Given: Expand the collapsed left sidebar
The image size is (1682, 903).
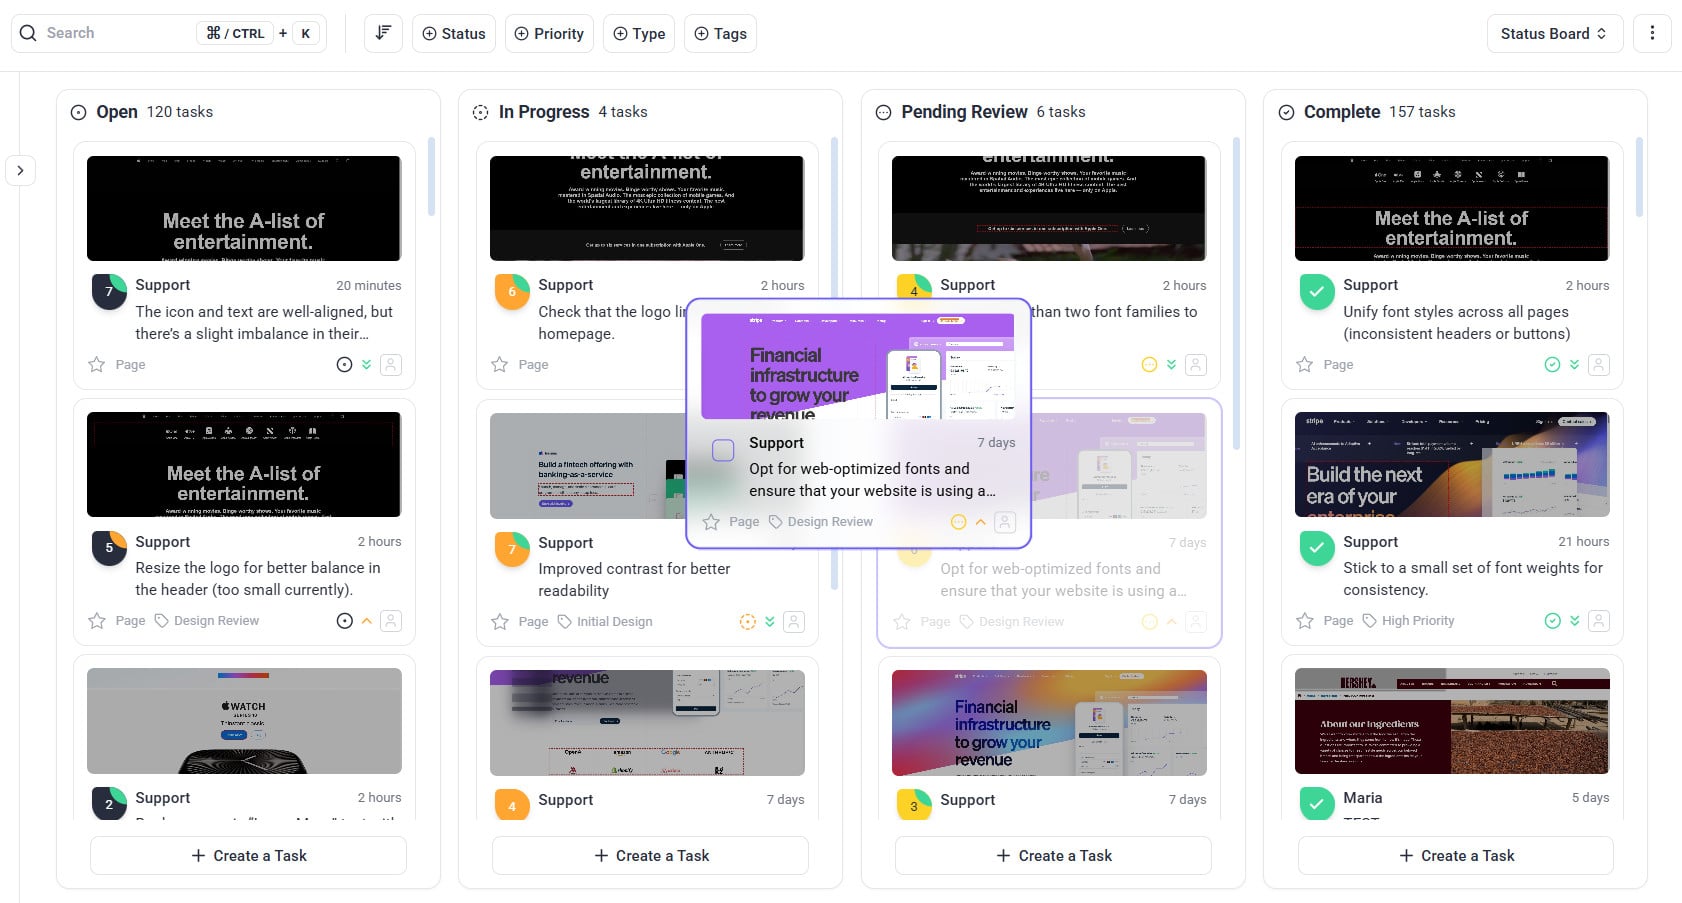Looking at the screenshot, I should click(20, 171).
